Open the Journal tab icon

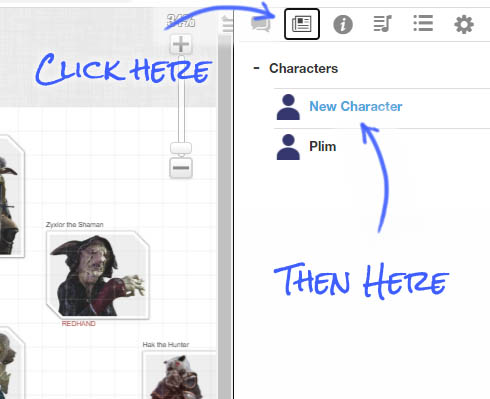pos(302,24)
